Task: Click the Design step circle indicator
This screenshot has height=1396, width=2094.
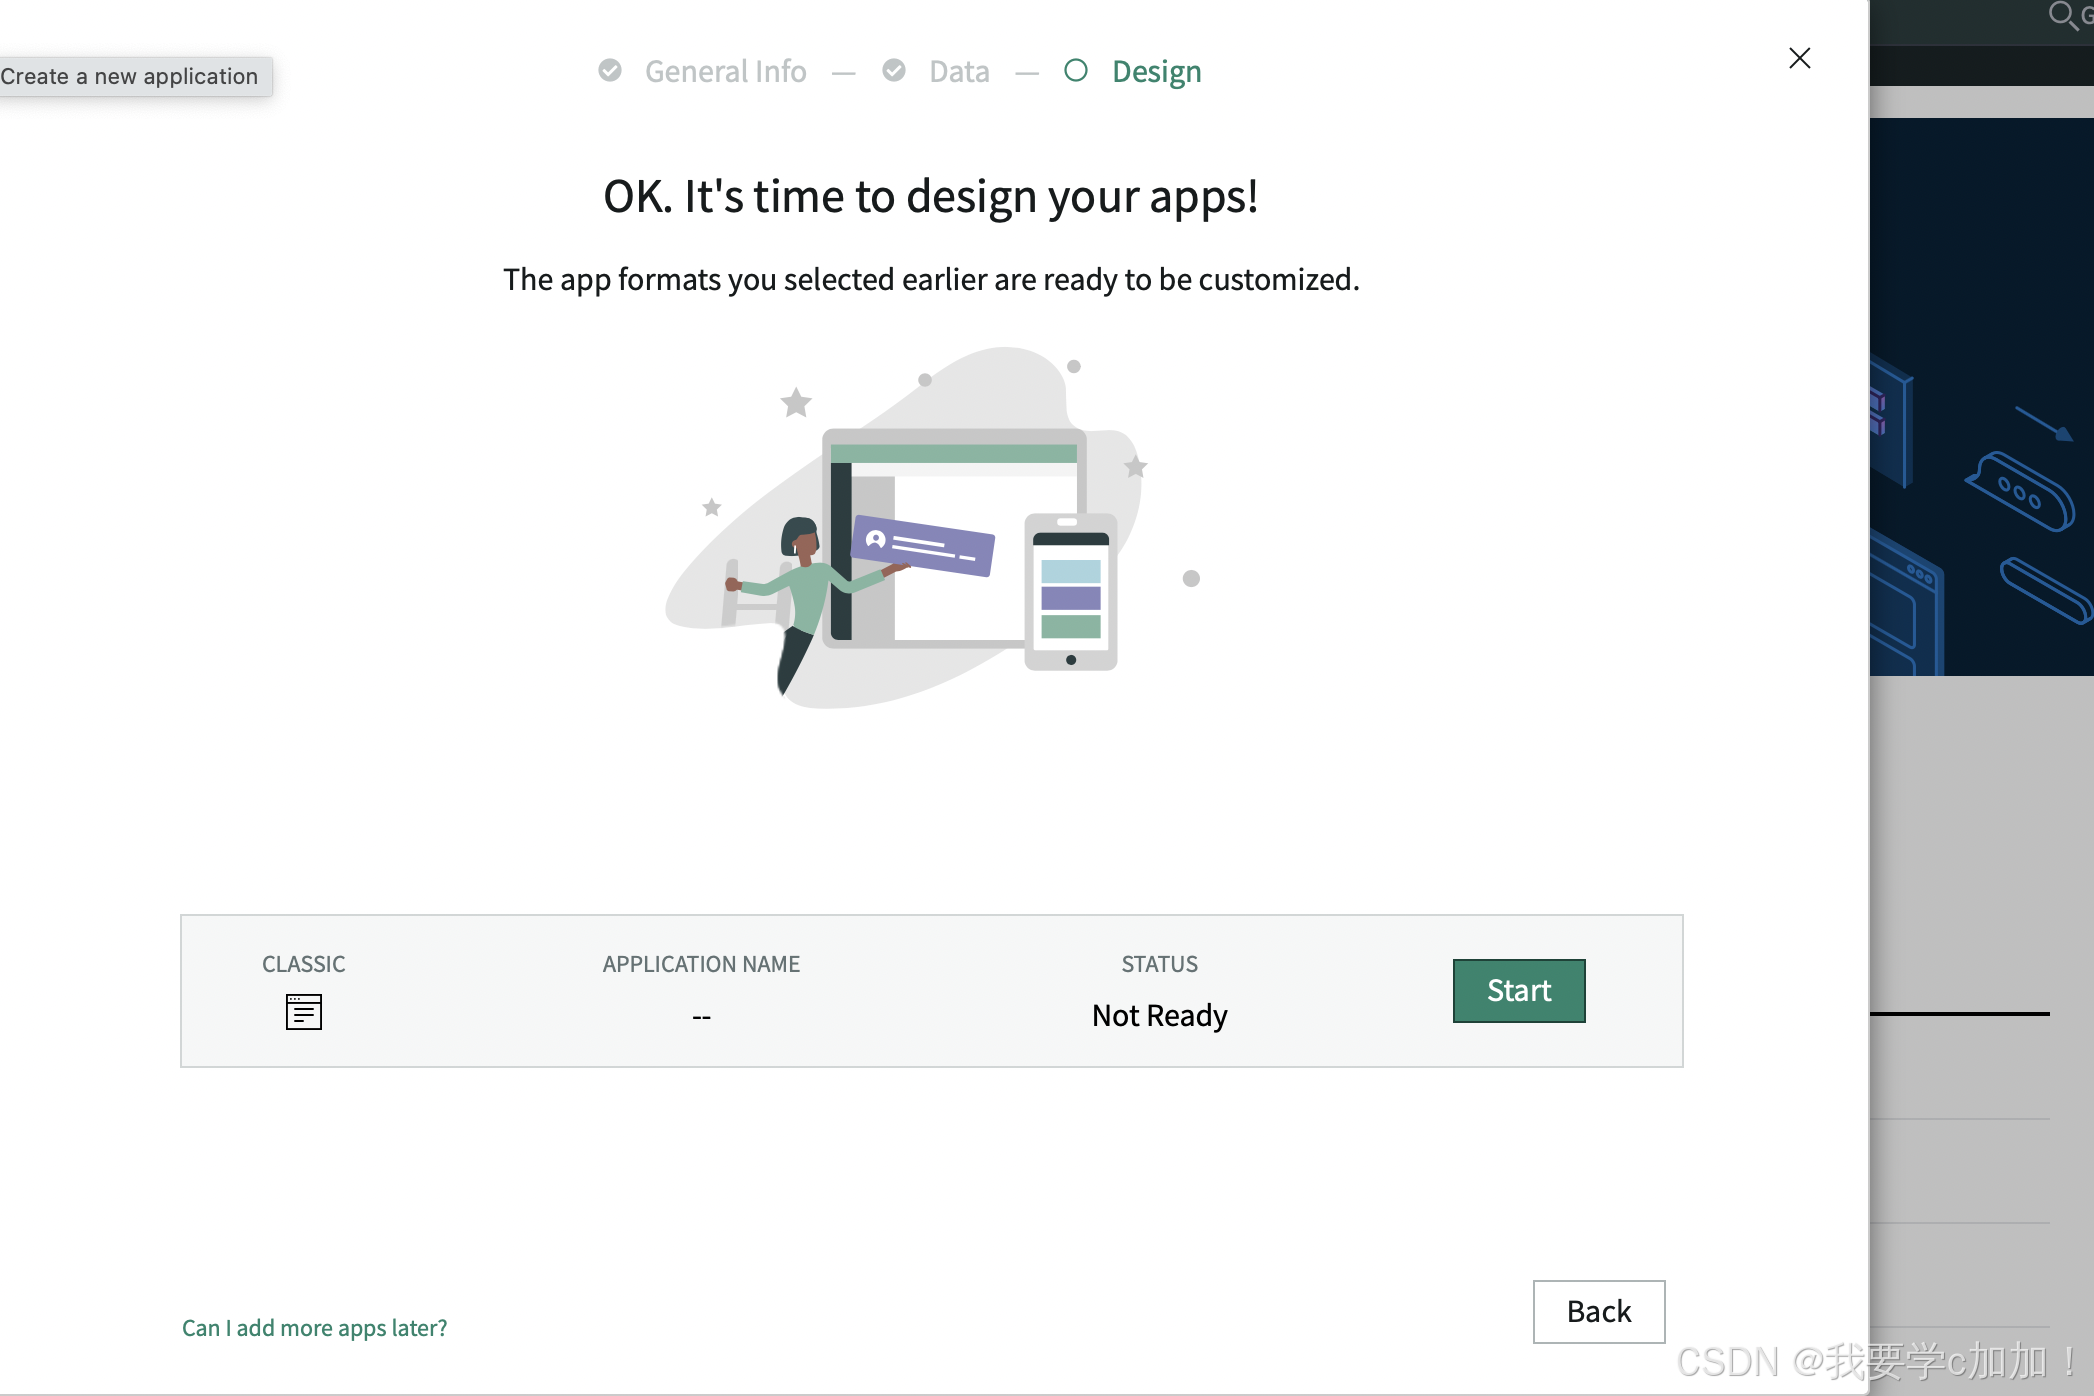Action: click(1076, 70)
